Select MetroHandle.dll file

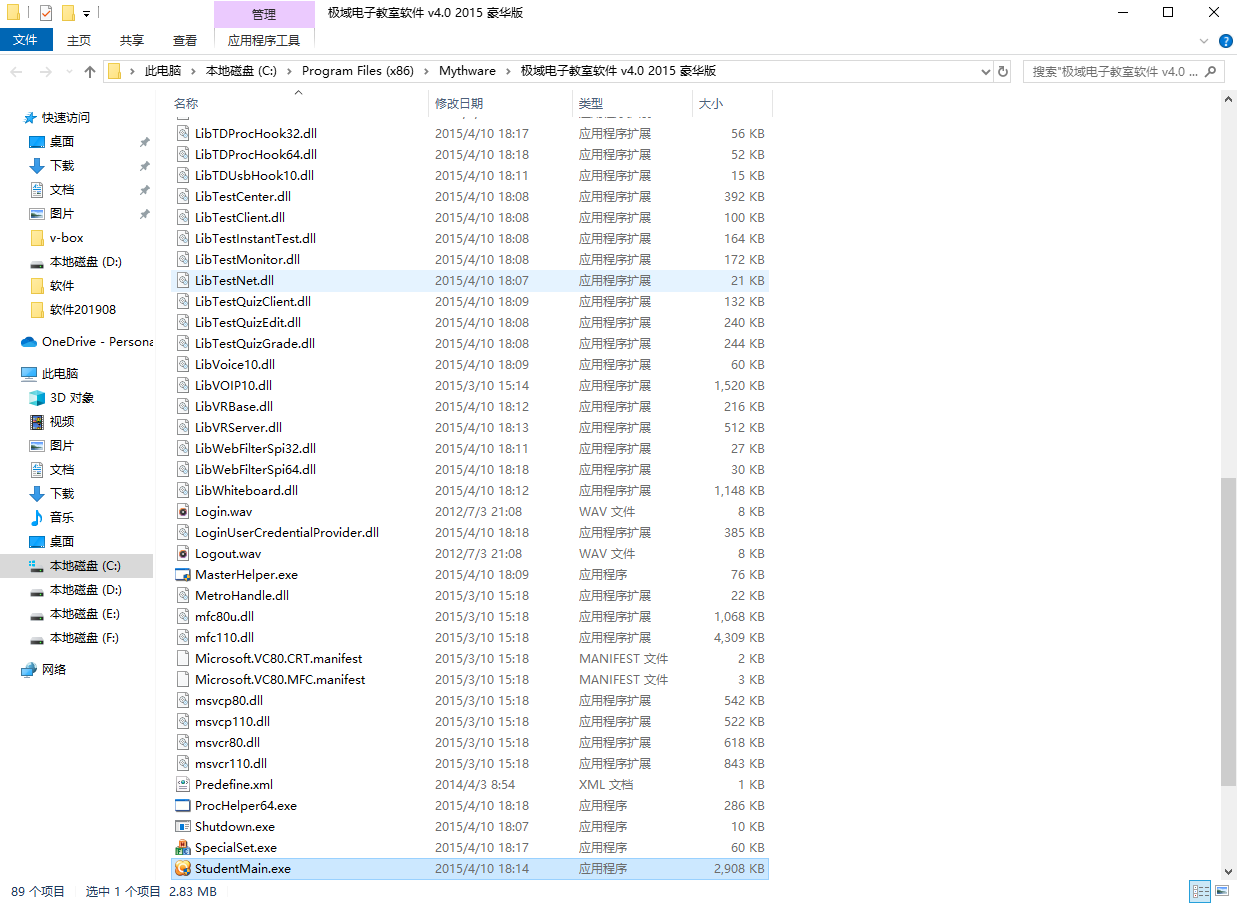[242, 596]
